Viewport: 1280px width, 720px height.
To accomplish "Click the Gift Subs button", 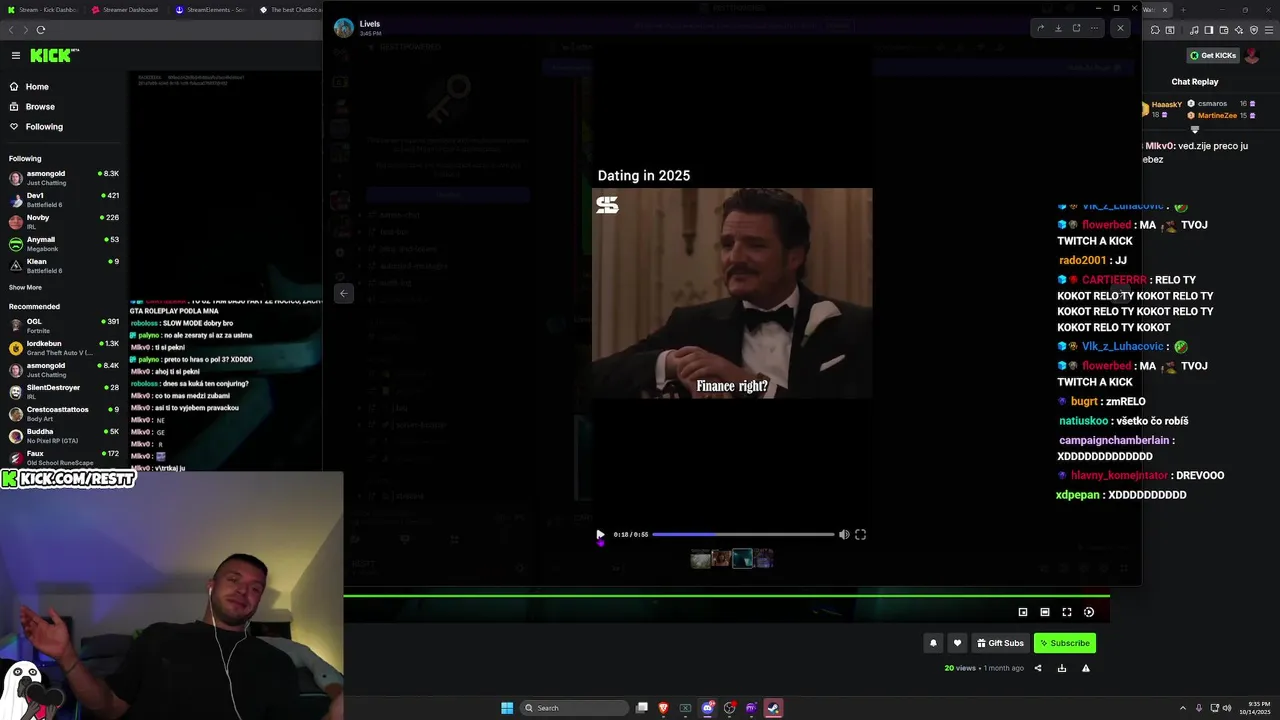I will [x=1000, y=643].
